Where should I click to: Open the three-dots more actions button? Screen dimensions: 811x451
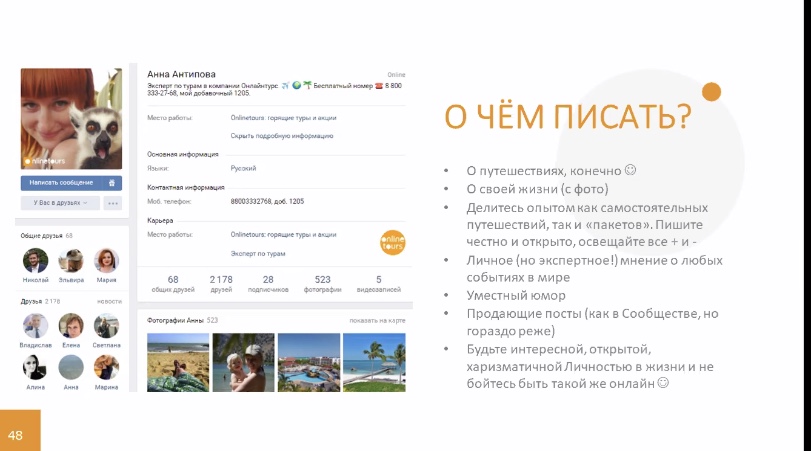point(112,203)
